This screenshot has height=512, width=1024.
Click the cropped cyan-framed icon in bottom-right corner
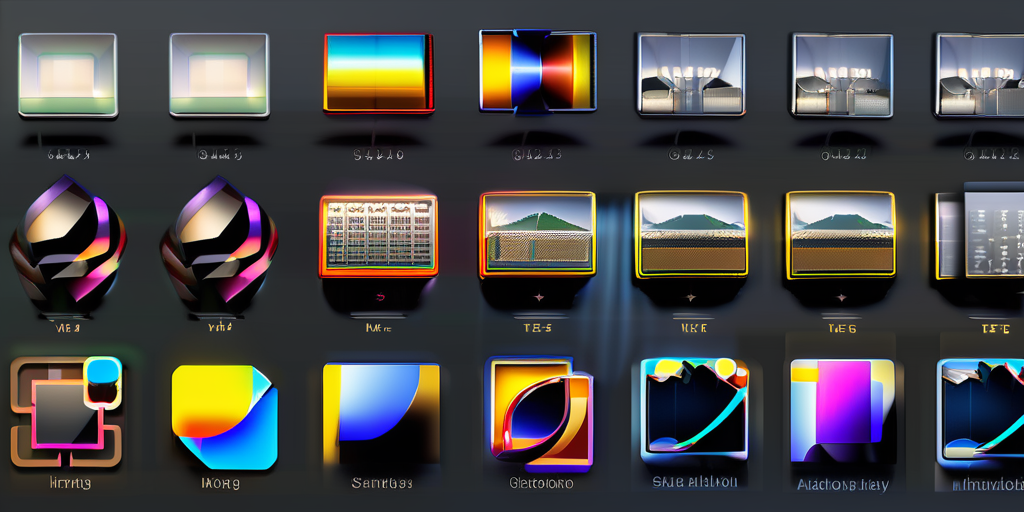pos(981,412)
